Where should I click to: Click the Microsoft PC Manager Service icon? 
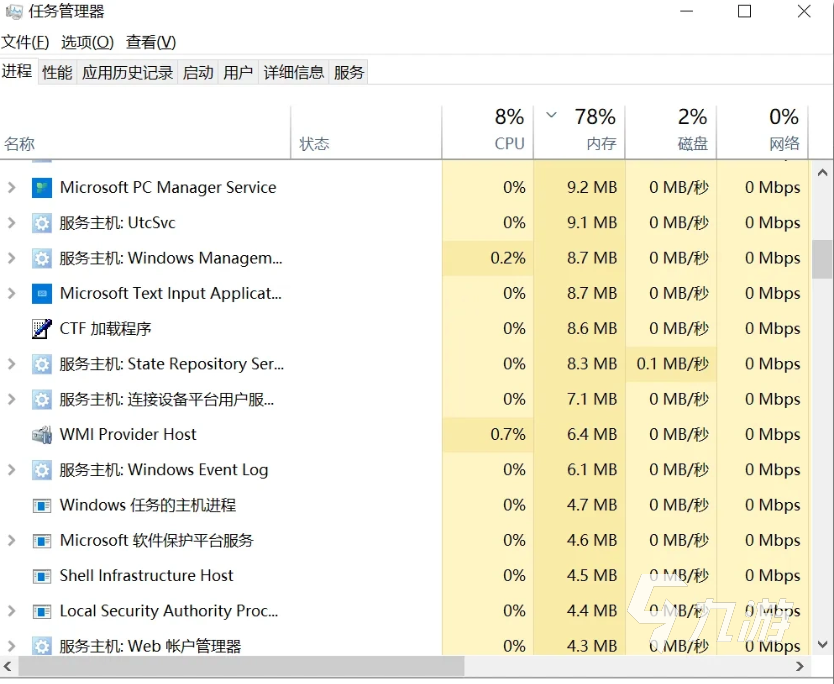click(41, 187)
